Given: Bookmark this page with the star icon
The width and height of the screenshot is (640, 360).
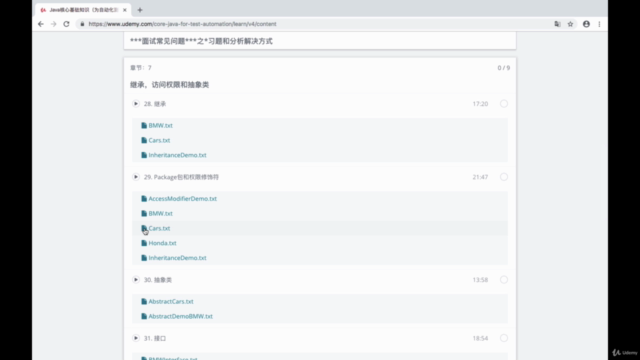Looking at the screenshot, I should pos(570,24).
